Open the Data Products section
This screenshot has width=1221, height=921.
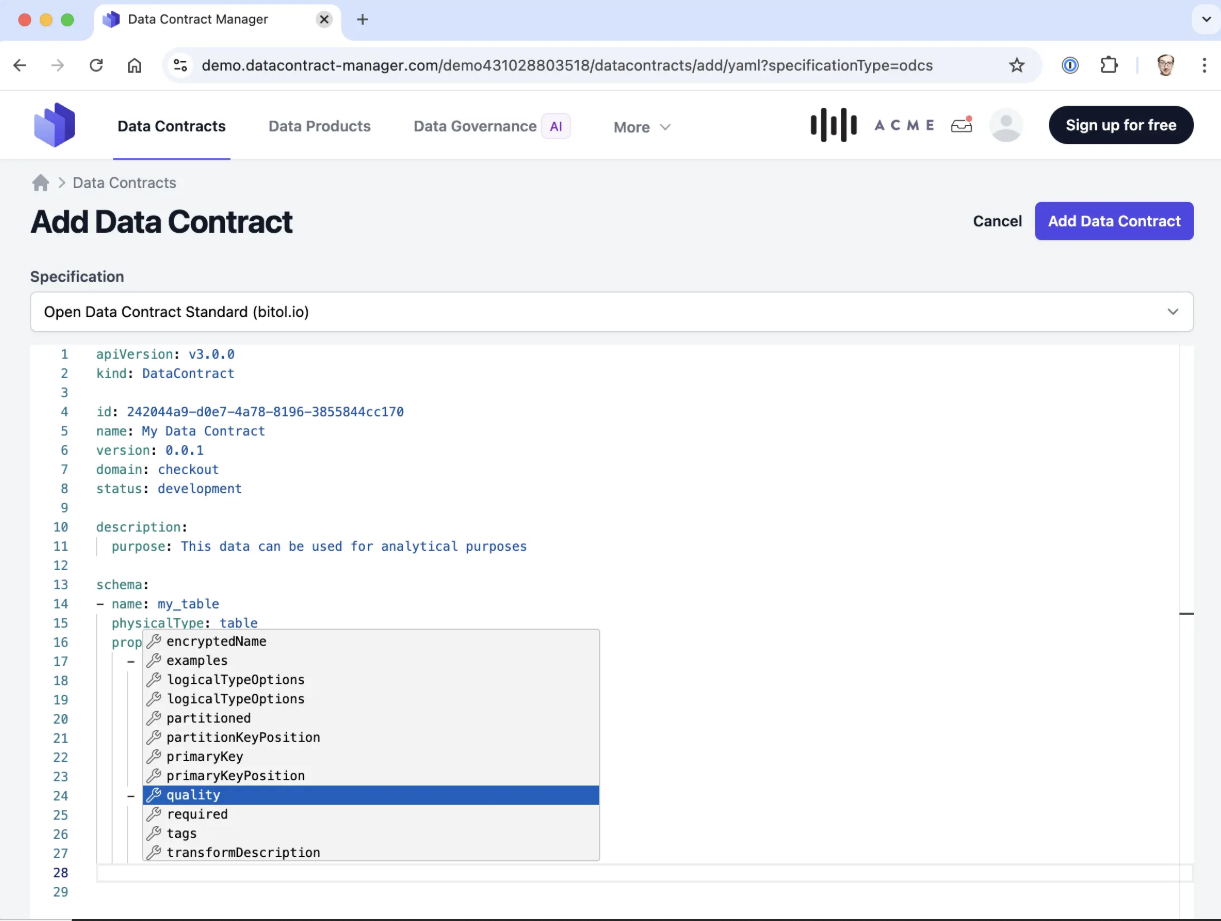(x=319, y=127)
